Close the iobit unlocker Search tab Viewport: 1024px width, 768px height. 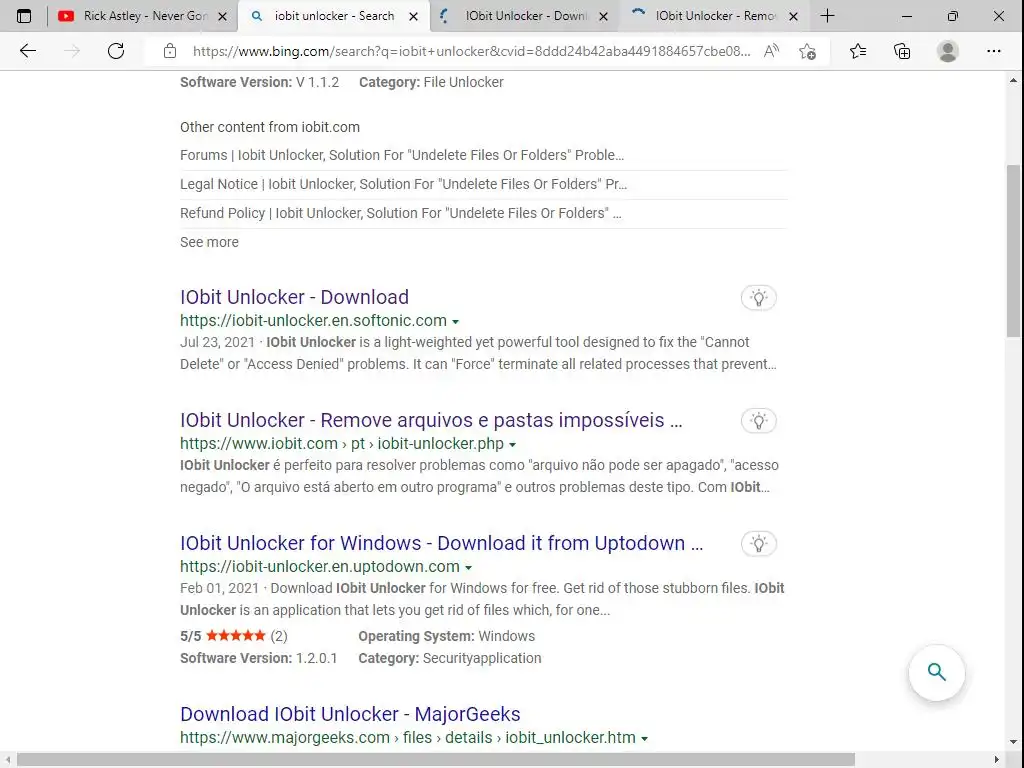pos(413,16)
